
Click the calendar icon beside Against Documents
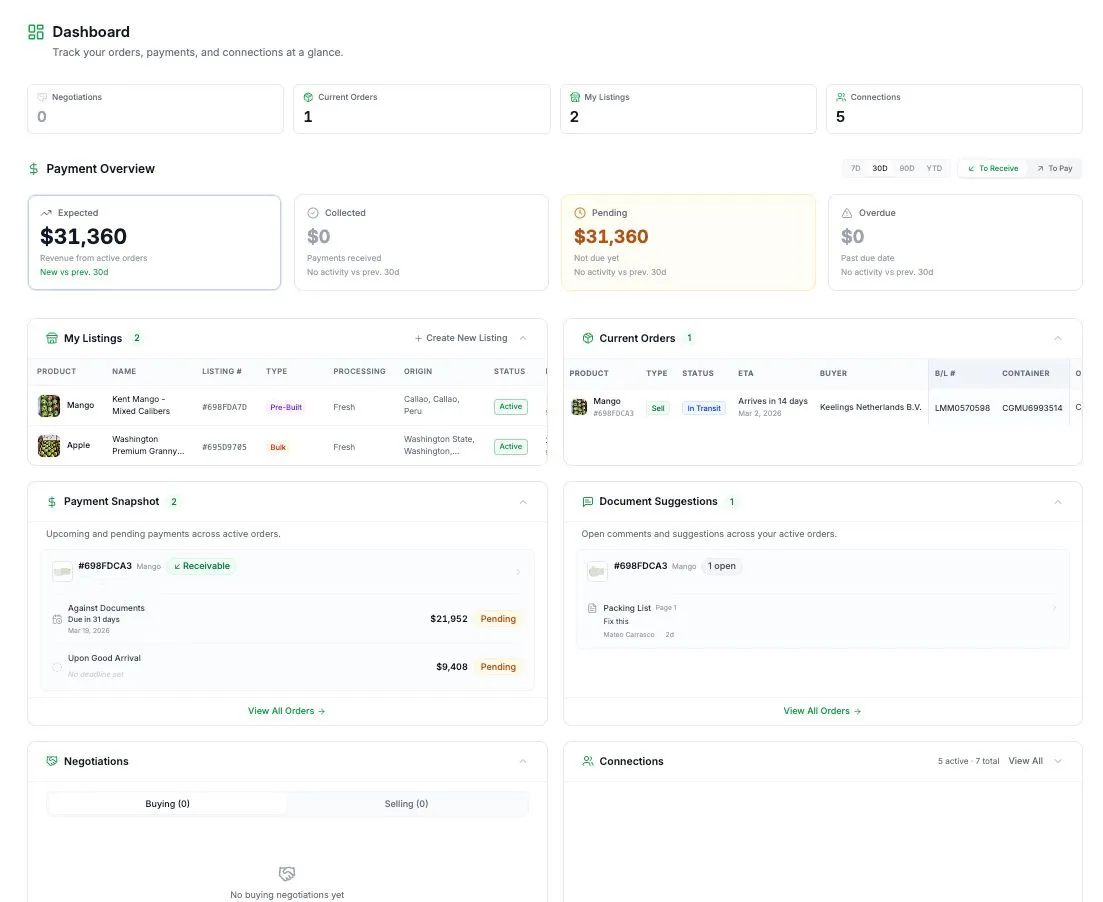57,618
